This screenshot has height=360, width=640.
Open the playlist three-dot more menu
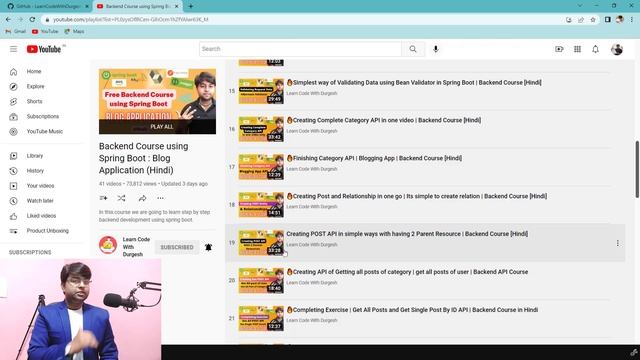coord(160,198)
